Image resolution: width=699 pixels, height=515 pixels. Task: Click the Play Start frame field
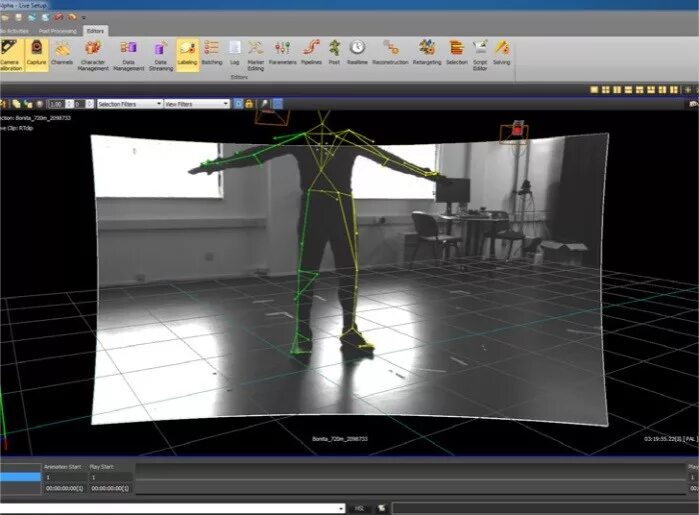pyautogui.click(x=111, y=477)
